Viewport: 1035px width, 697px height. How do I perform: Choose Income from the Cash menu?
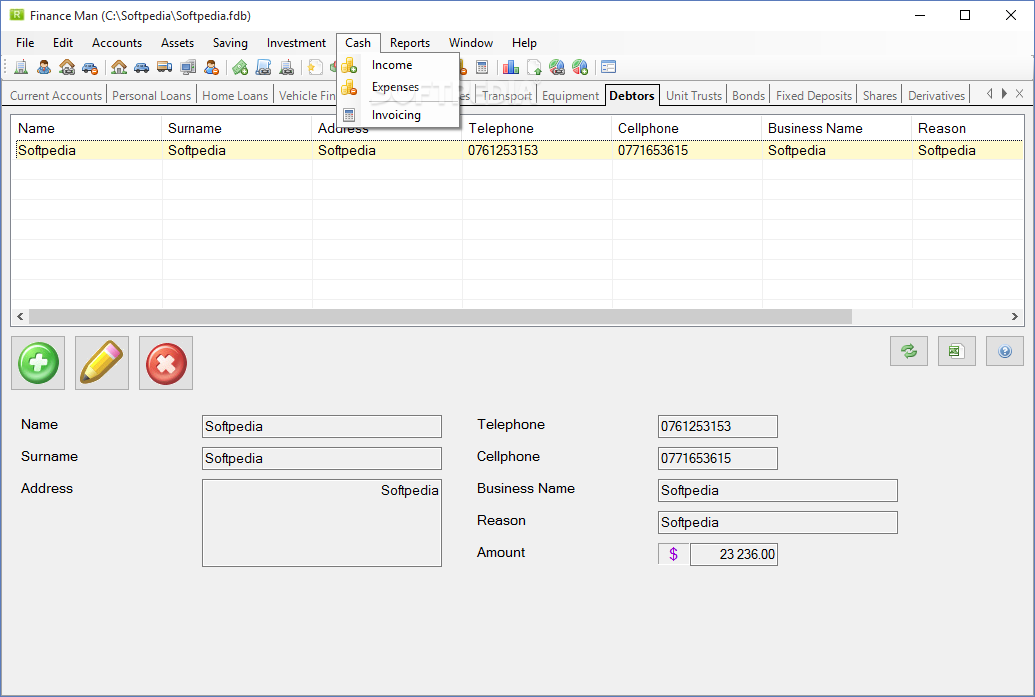[398, 65]
